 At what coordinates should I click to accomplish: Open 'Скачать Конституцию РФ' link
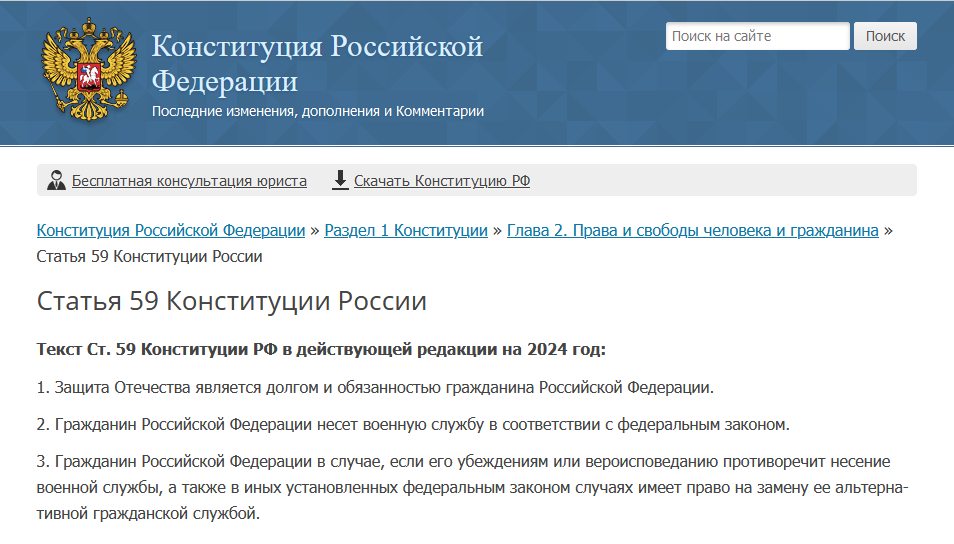pos(442,181)
